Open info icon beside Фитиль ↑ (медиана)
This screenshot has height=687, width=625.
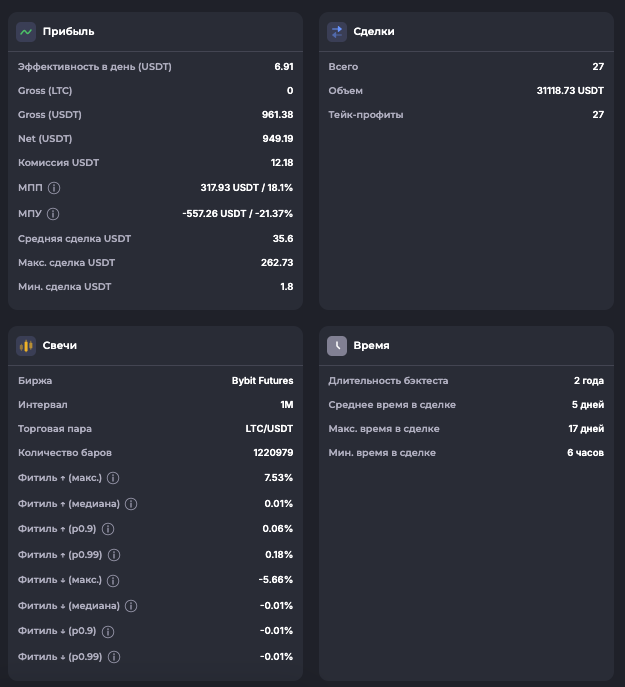131,504
